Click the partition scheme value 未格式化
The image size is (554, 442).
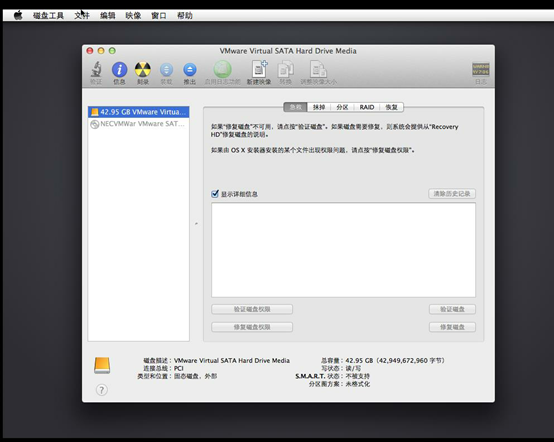(x=357, y=384)
